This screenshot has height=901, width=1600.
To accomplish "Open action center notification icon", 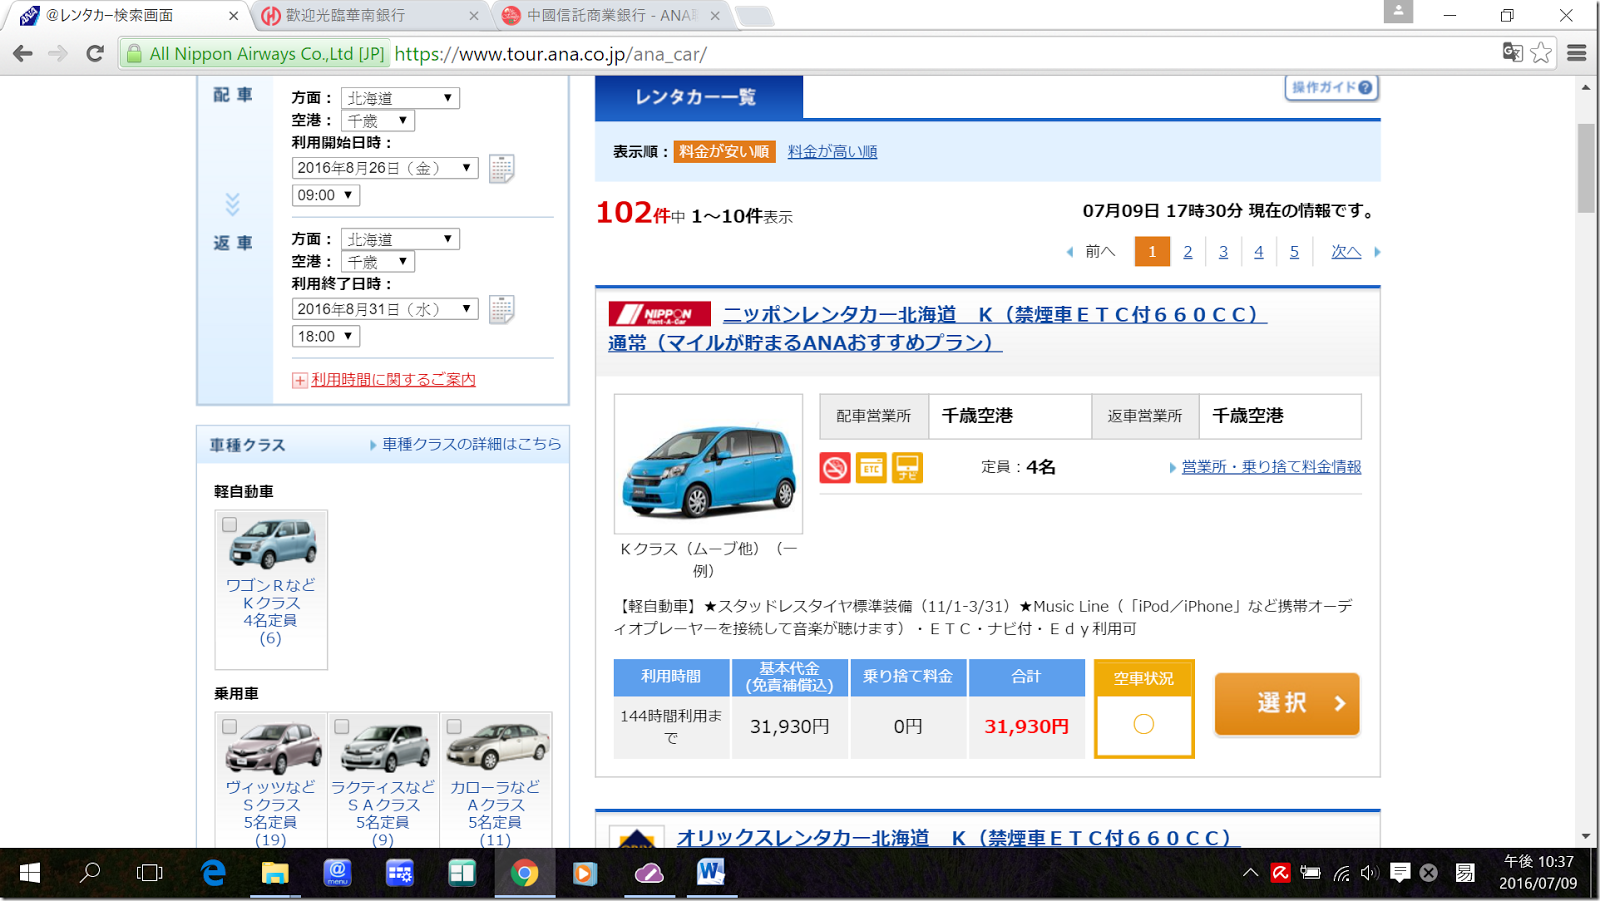I will 1400,873.
